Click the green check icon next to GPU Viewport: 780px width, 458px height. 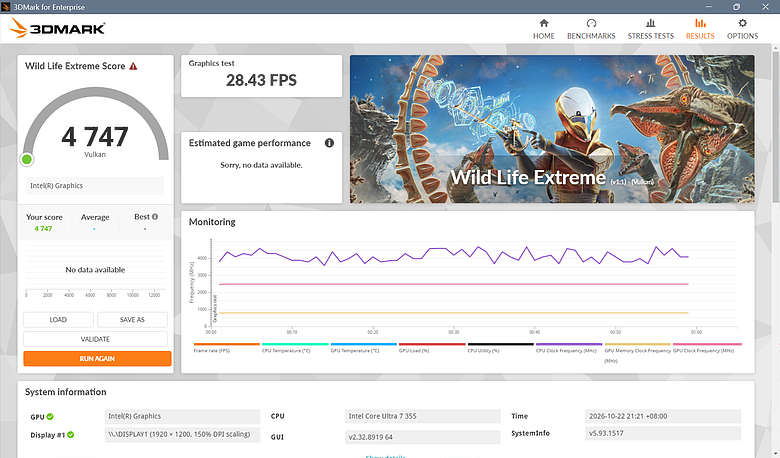pos(50,417)
